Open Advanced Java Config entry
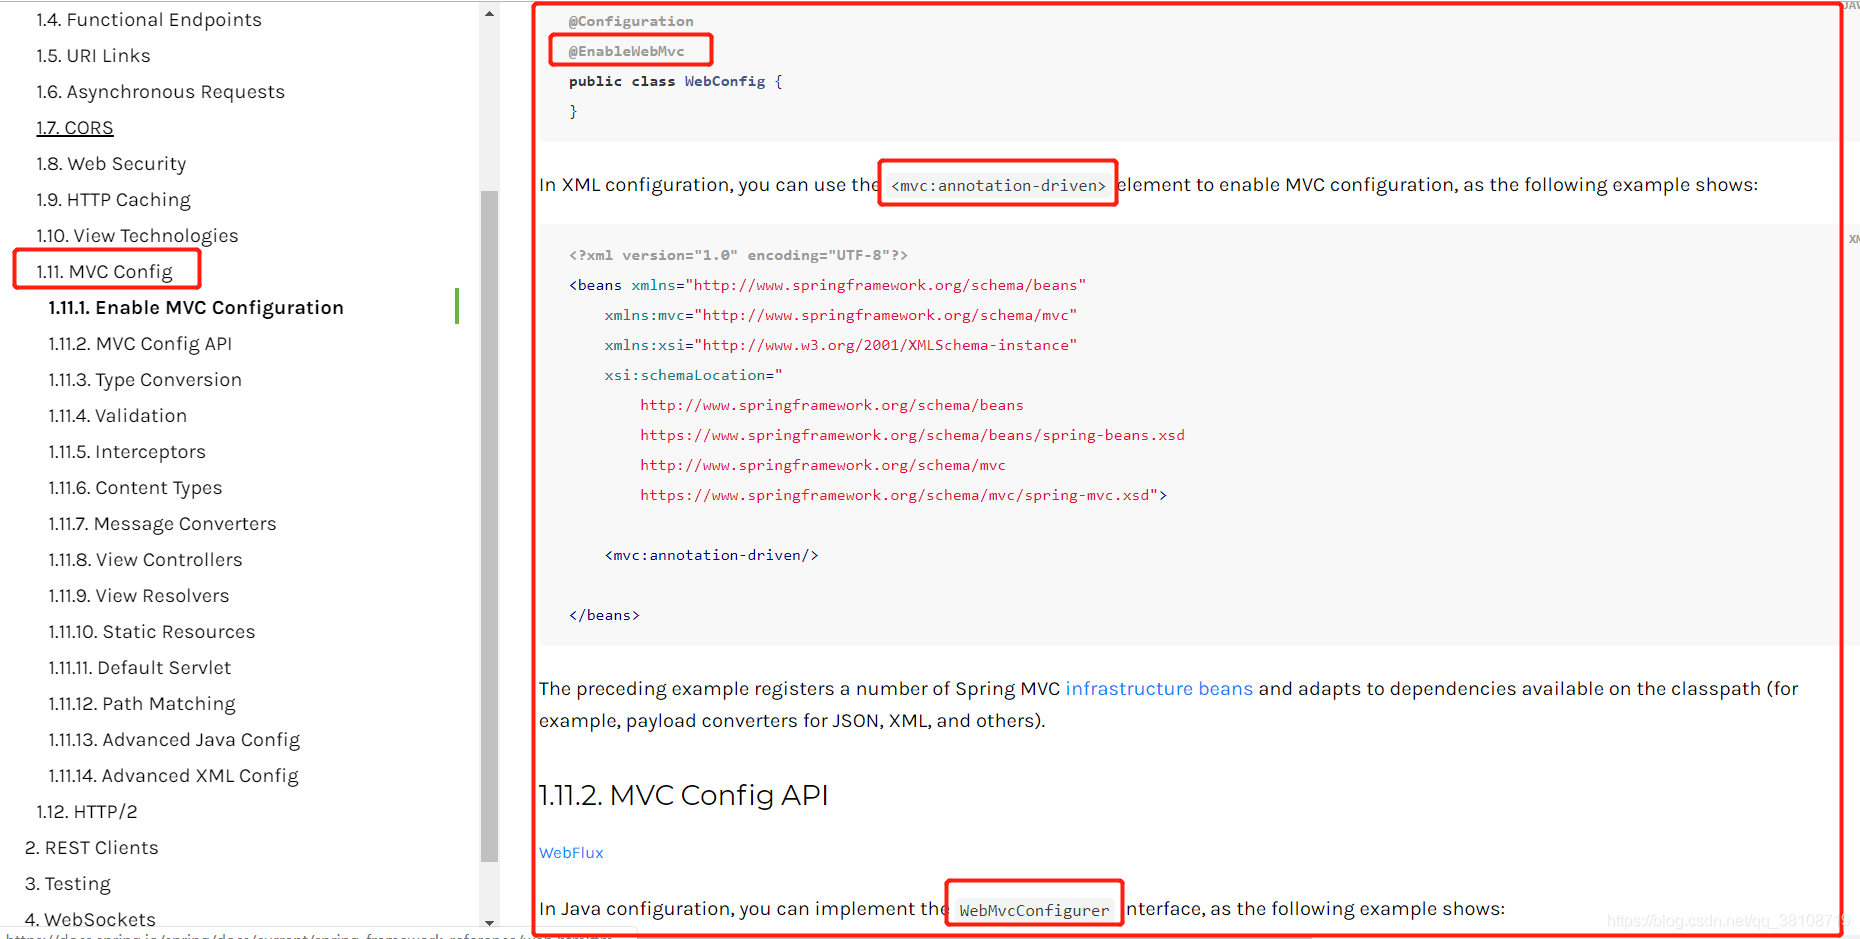Image resolution: width=1860 pixels, height=939 pixels. pos(174,739)
